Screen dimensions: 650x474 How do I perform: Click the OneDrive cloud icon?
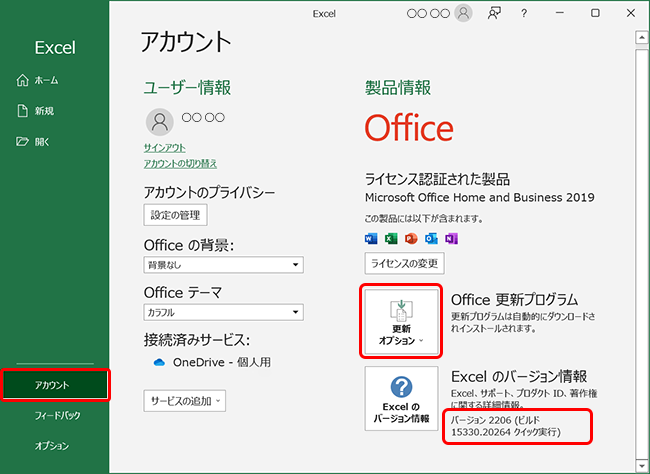click(x=159, y=363)
